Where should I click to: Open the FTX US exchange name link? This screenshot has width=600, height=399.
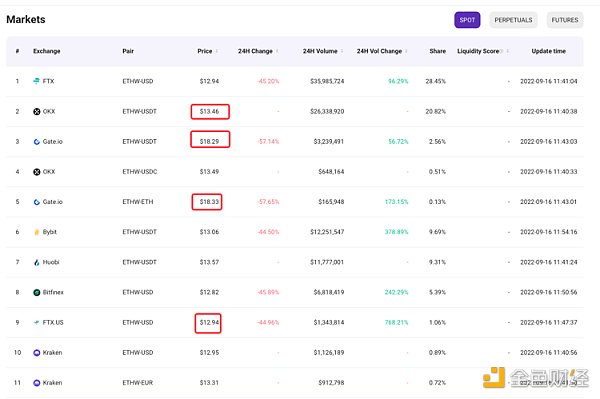[x=53, y=322]
